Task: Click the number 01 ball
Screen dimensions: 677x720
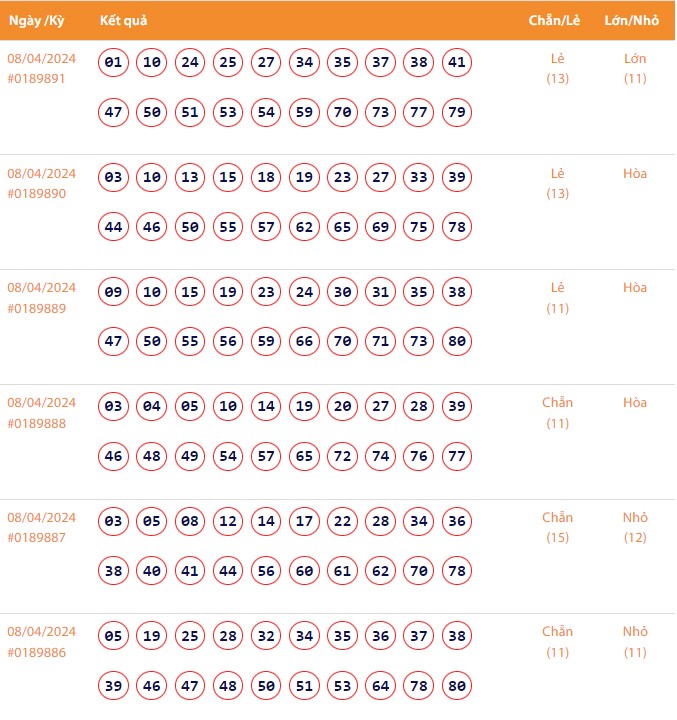Action: [x=114, y=63]
